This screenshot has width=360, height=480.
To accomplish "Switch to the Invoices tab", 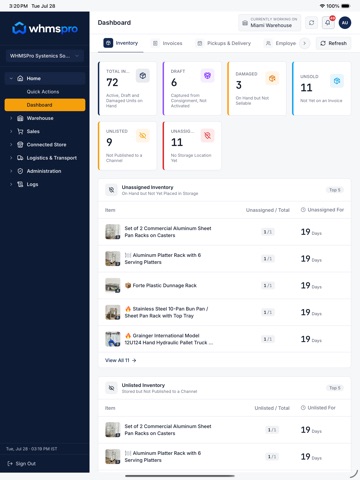I will (168, 43).
